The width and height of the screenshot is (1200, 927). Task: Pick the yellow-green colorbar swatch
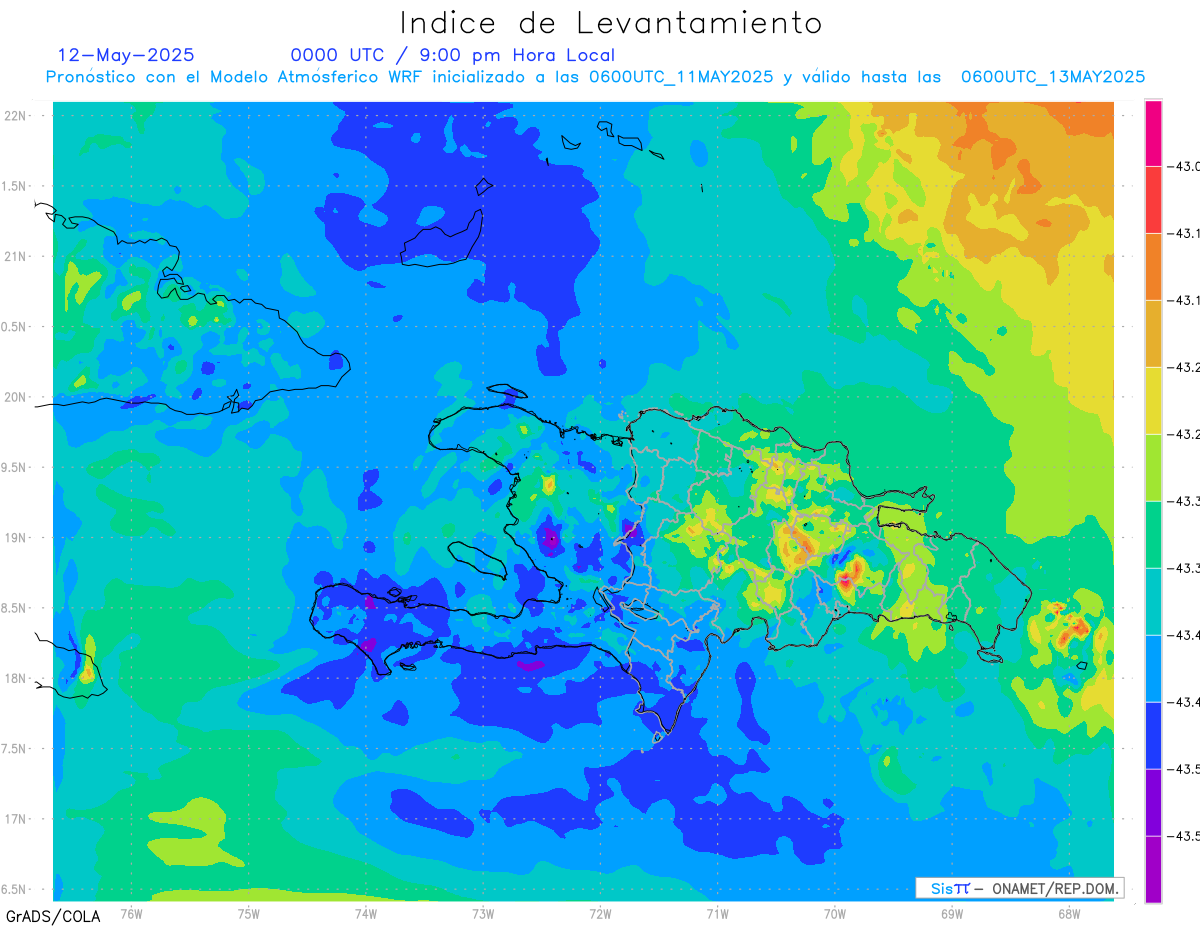1153,468
